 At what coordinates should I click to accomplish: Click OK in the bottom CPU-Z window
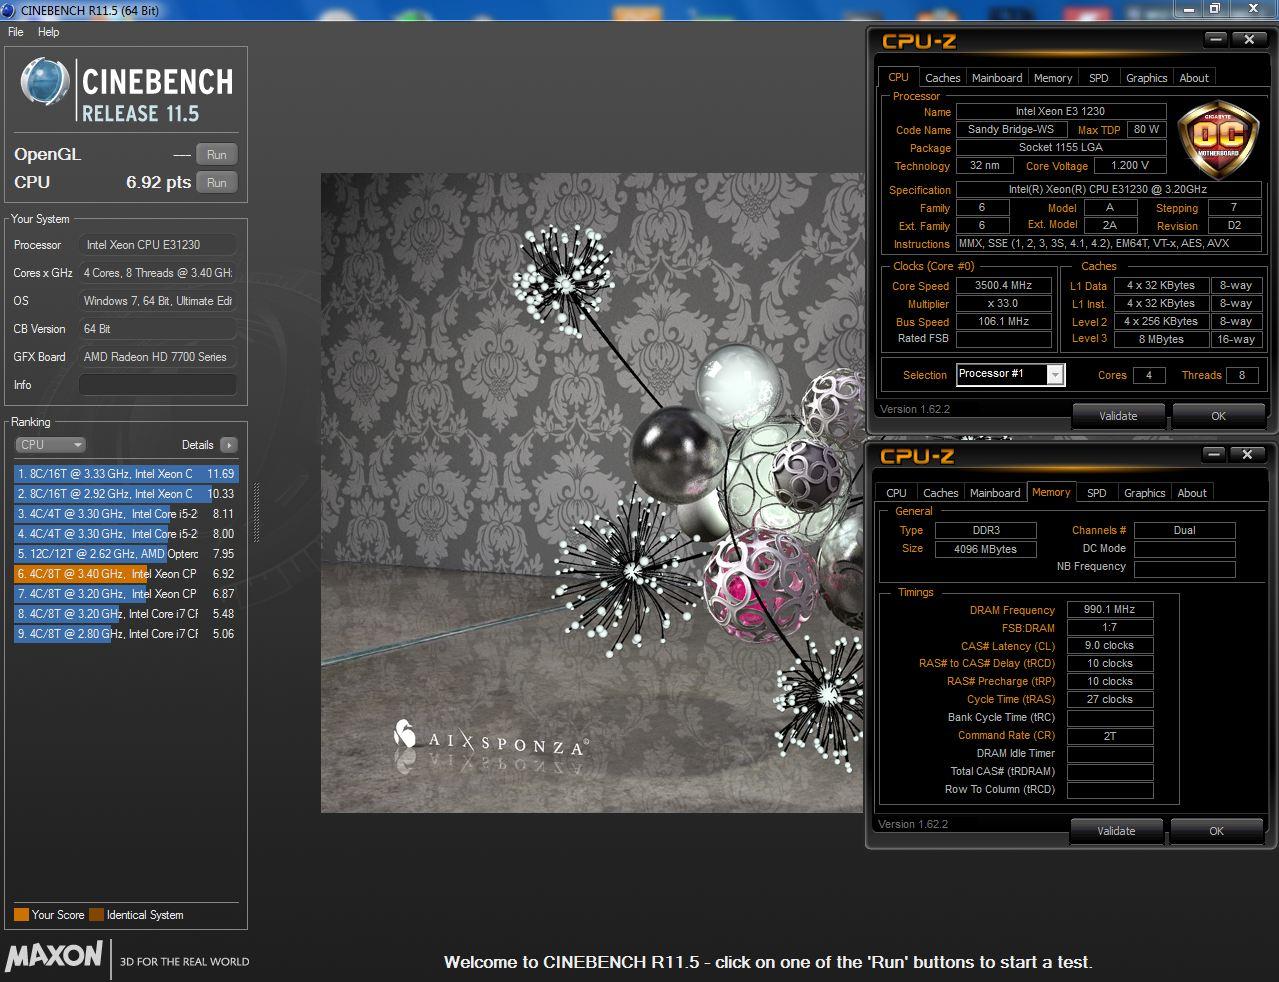pos(1216,831)
